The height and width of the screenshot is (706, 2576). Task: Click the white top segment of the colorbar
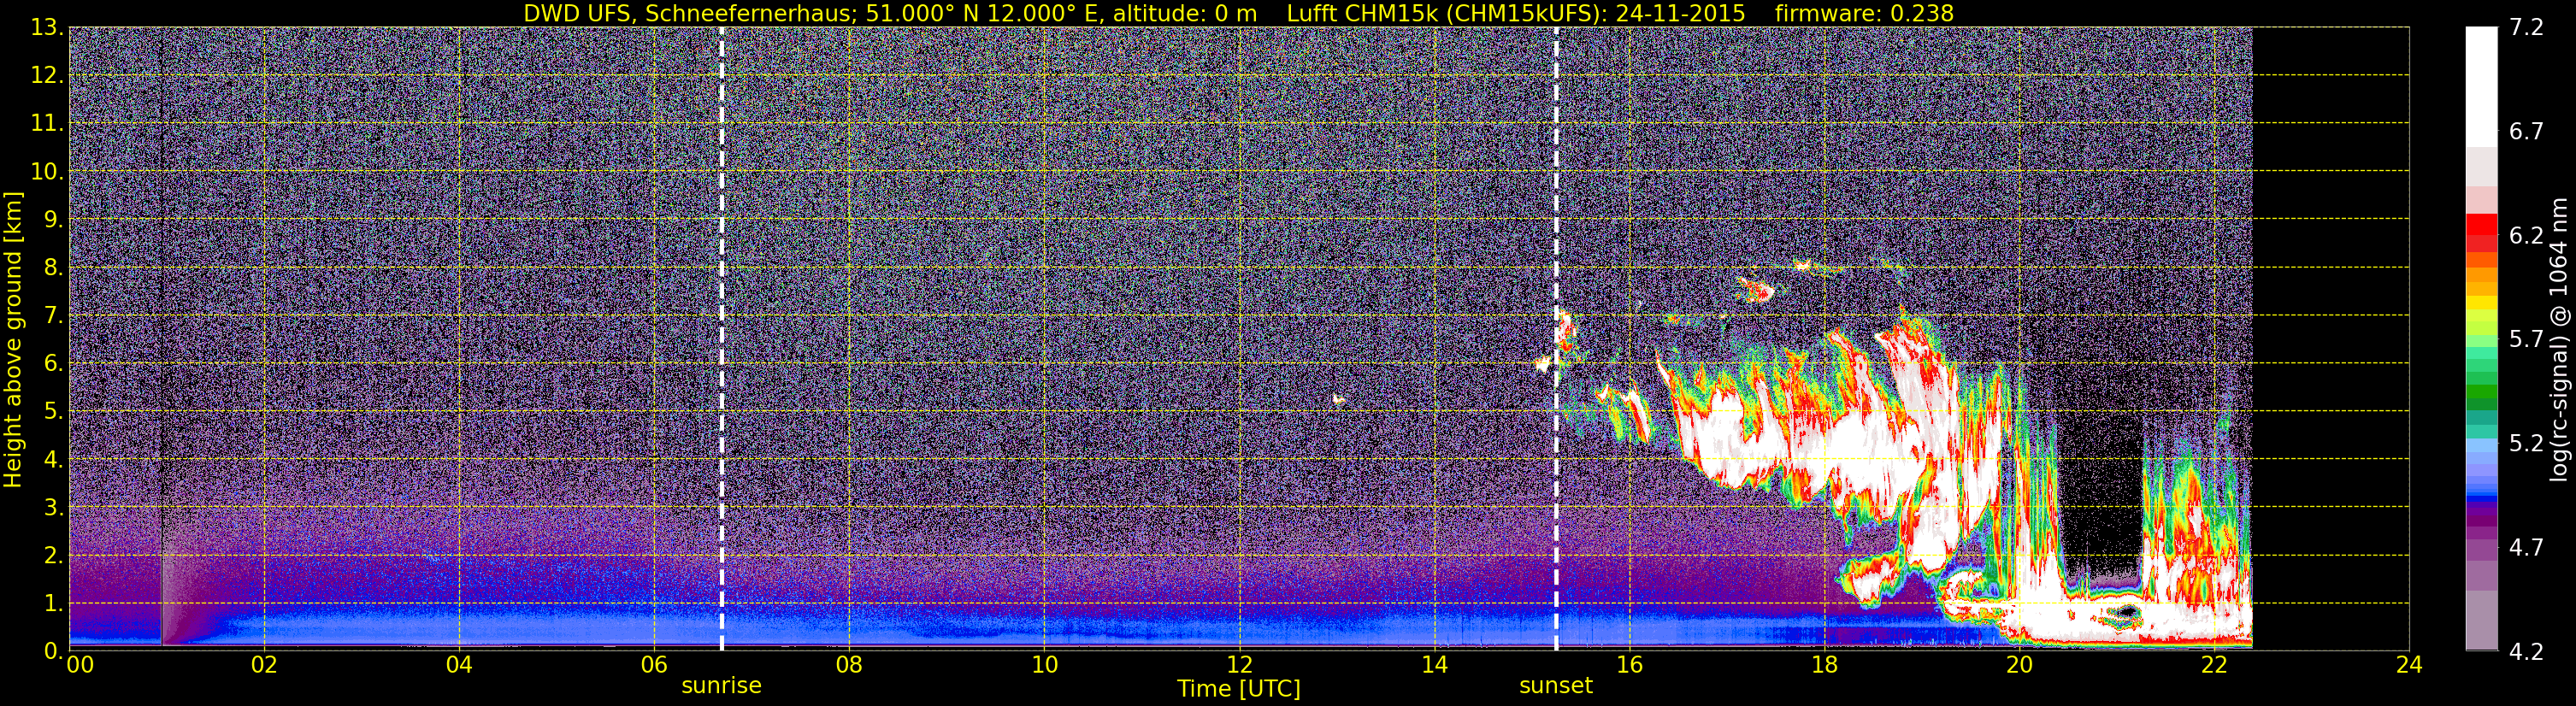2482,87
